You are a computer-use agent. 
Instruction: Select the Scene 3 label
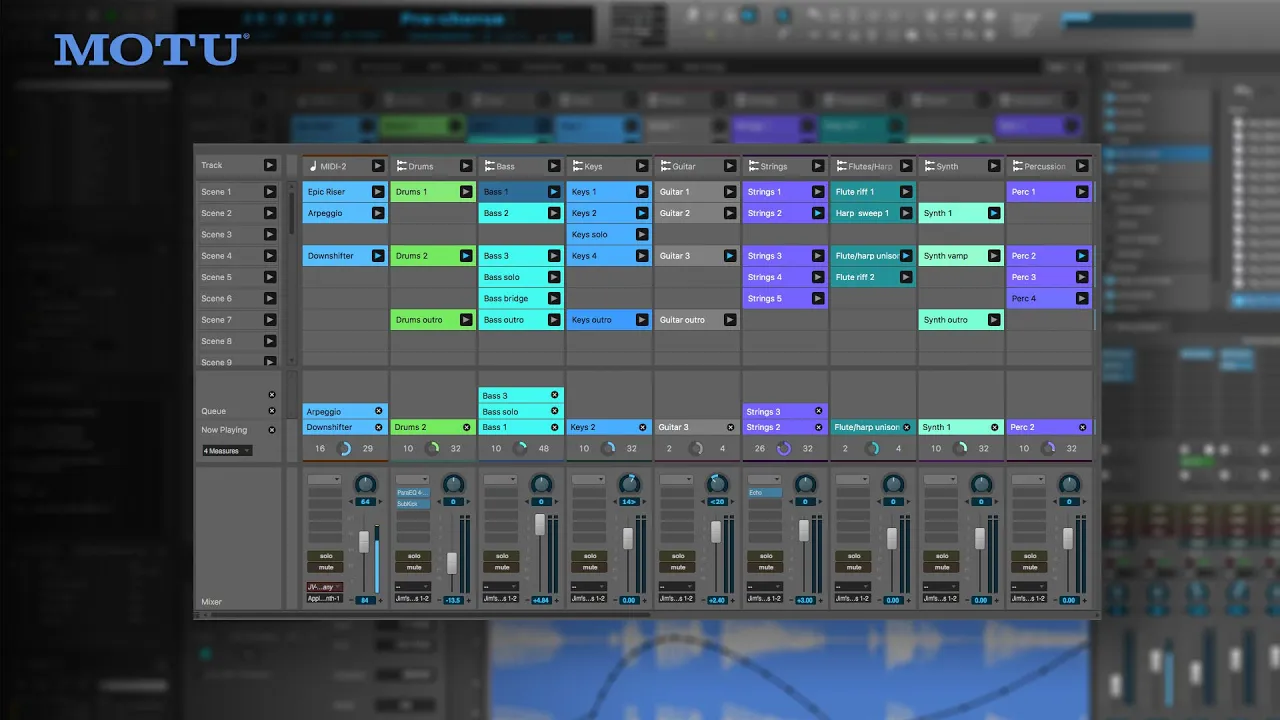[x=216, y=235]
